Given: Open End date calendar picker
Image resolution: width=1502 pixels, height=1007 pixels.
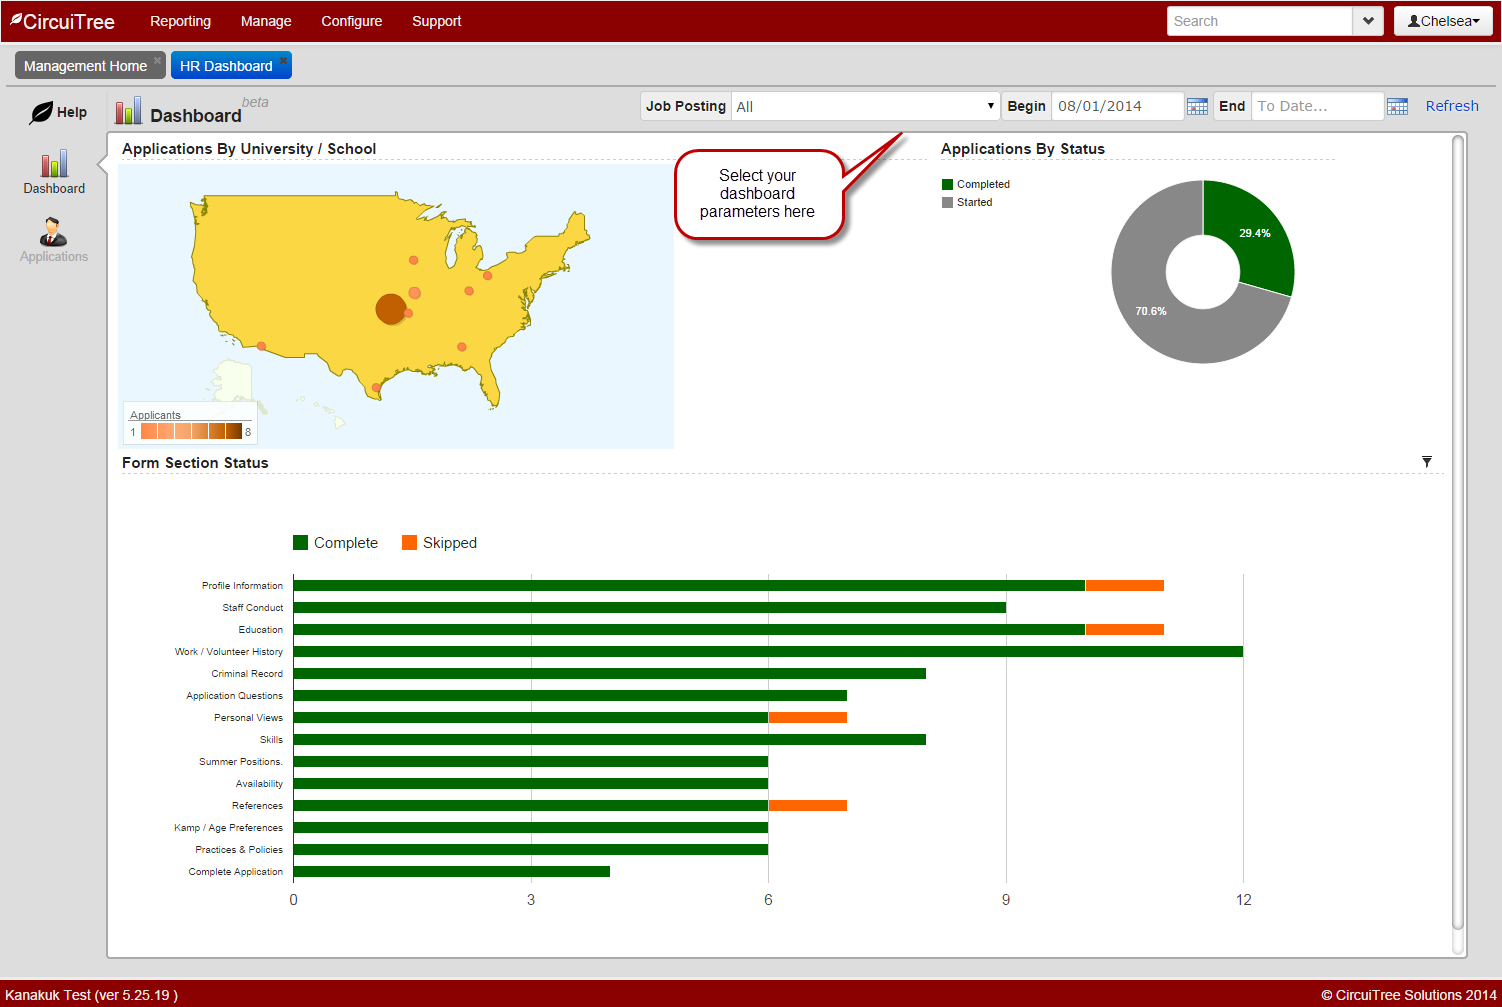Looking at the screenshot, I should coord(1397,107).
